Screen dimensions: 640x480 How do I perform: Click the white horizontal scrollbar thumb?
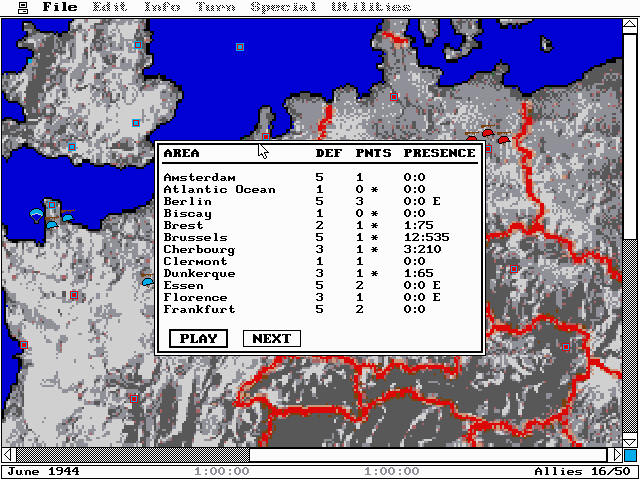click(428, 455)
